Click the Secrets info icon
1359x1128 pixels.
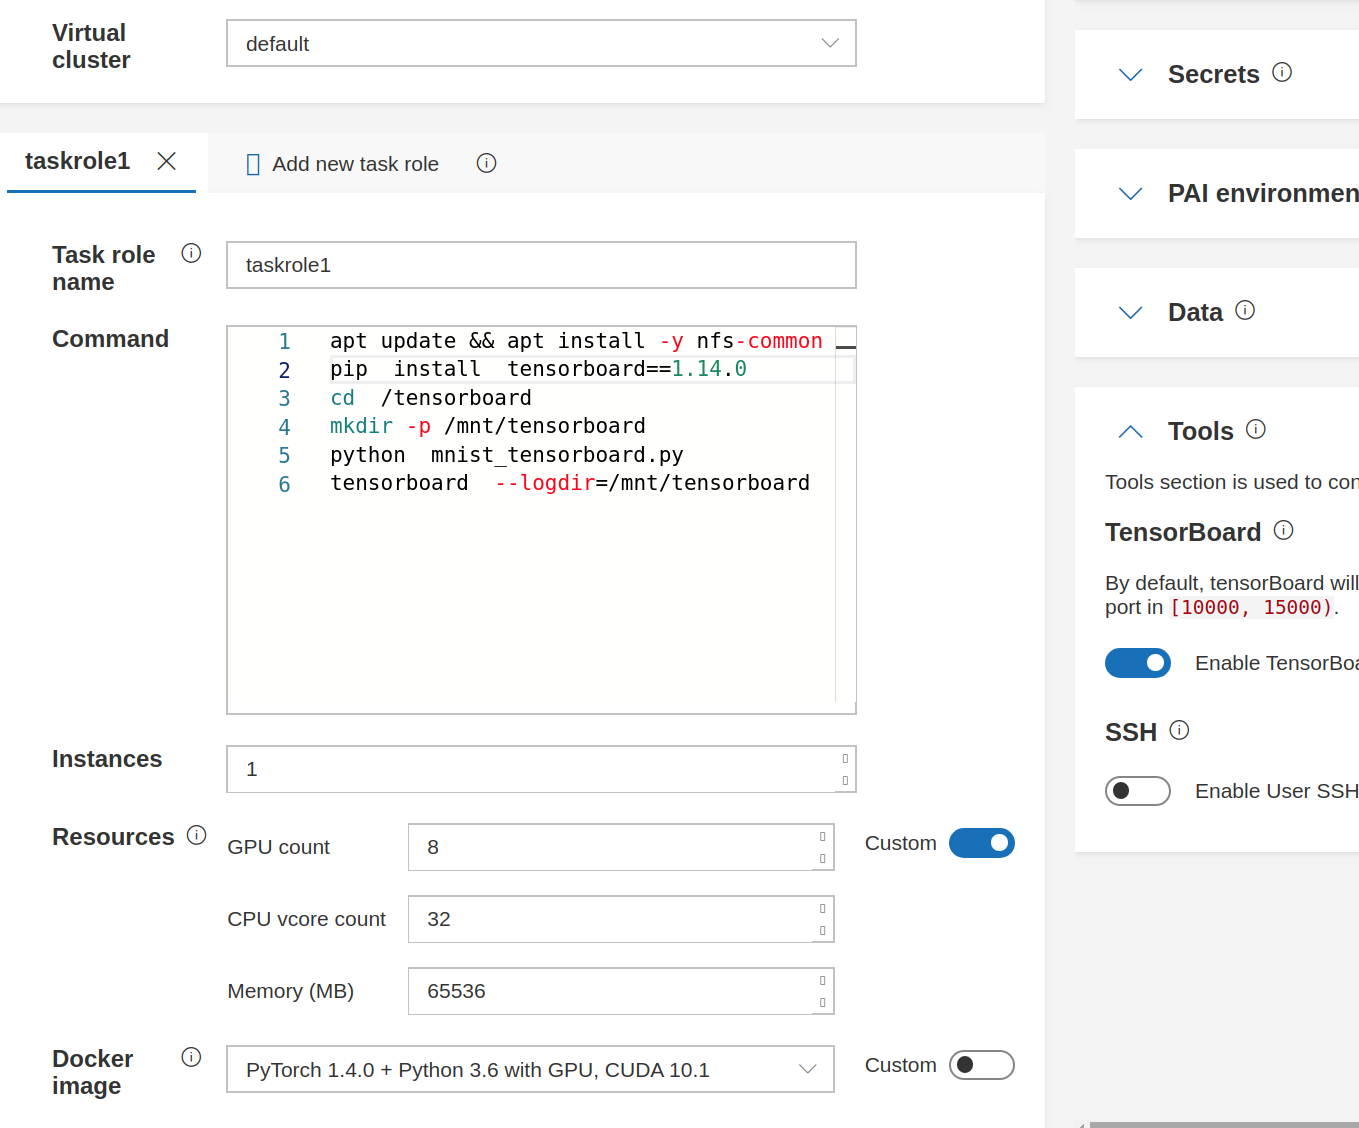coord(1283,71)
